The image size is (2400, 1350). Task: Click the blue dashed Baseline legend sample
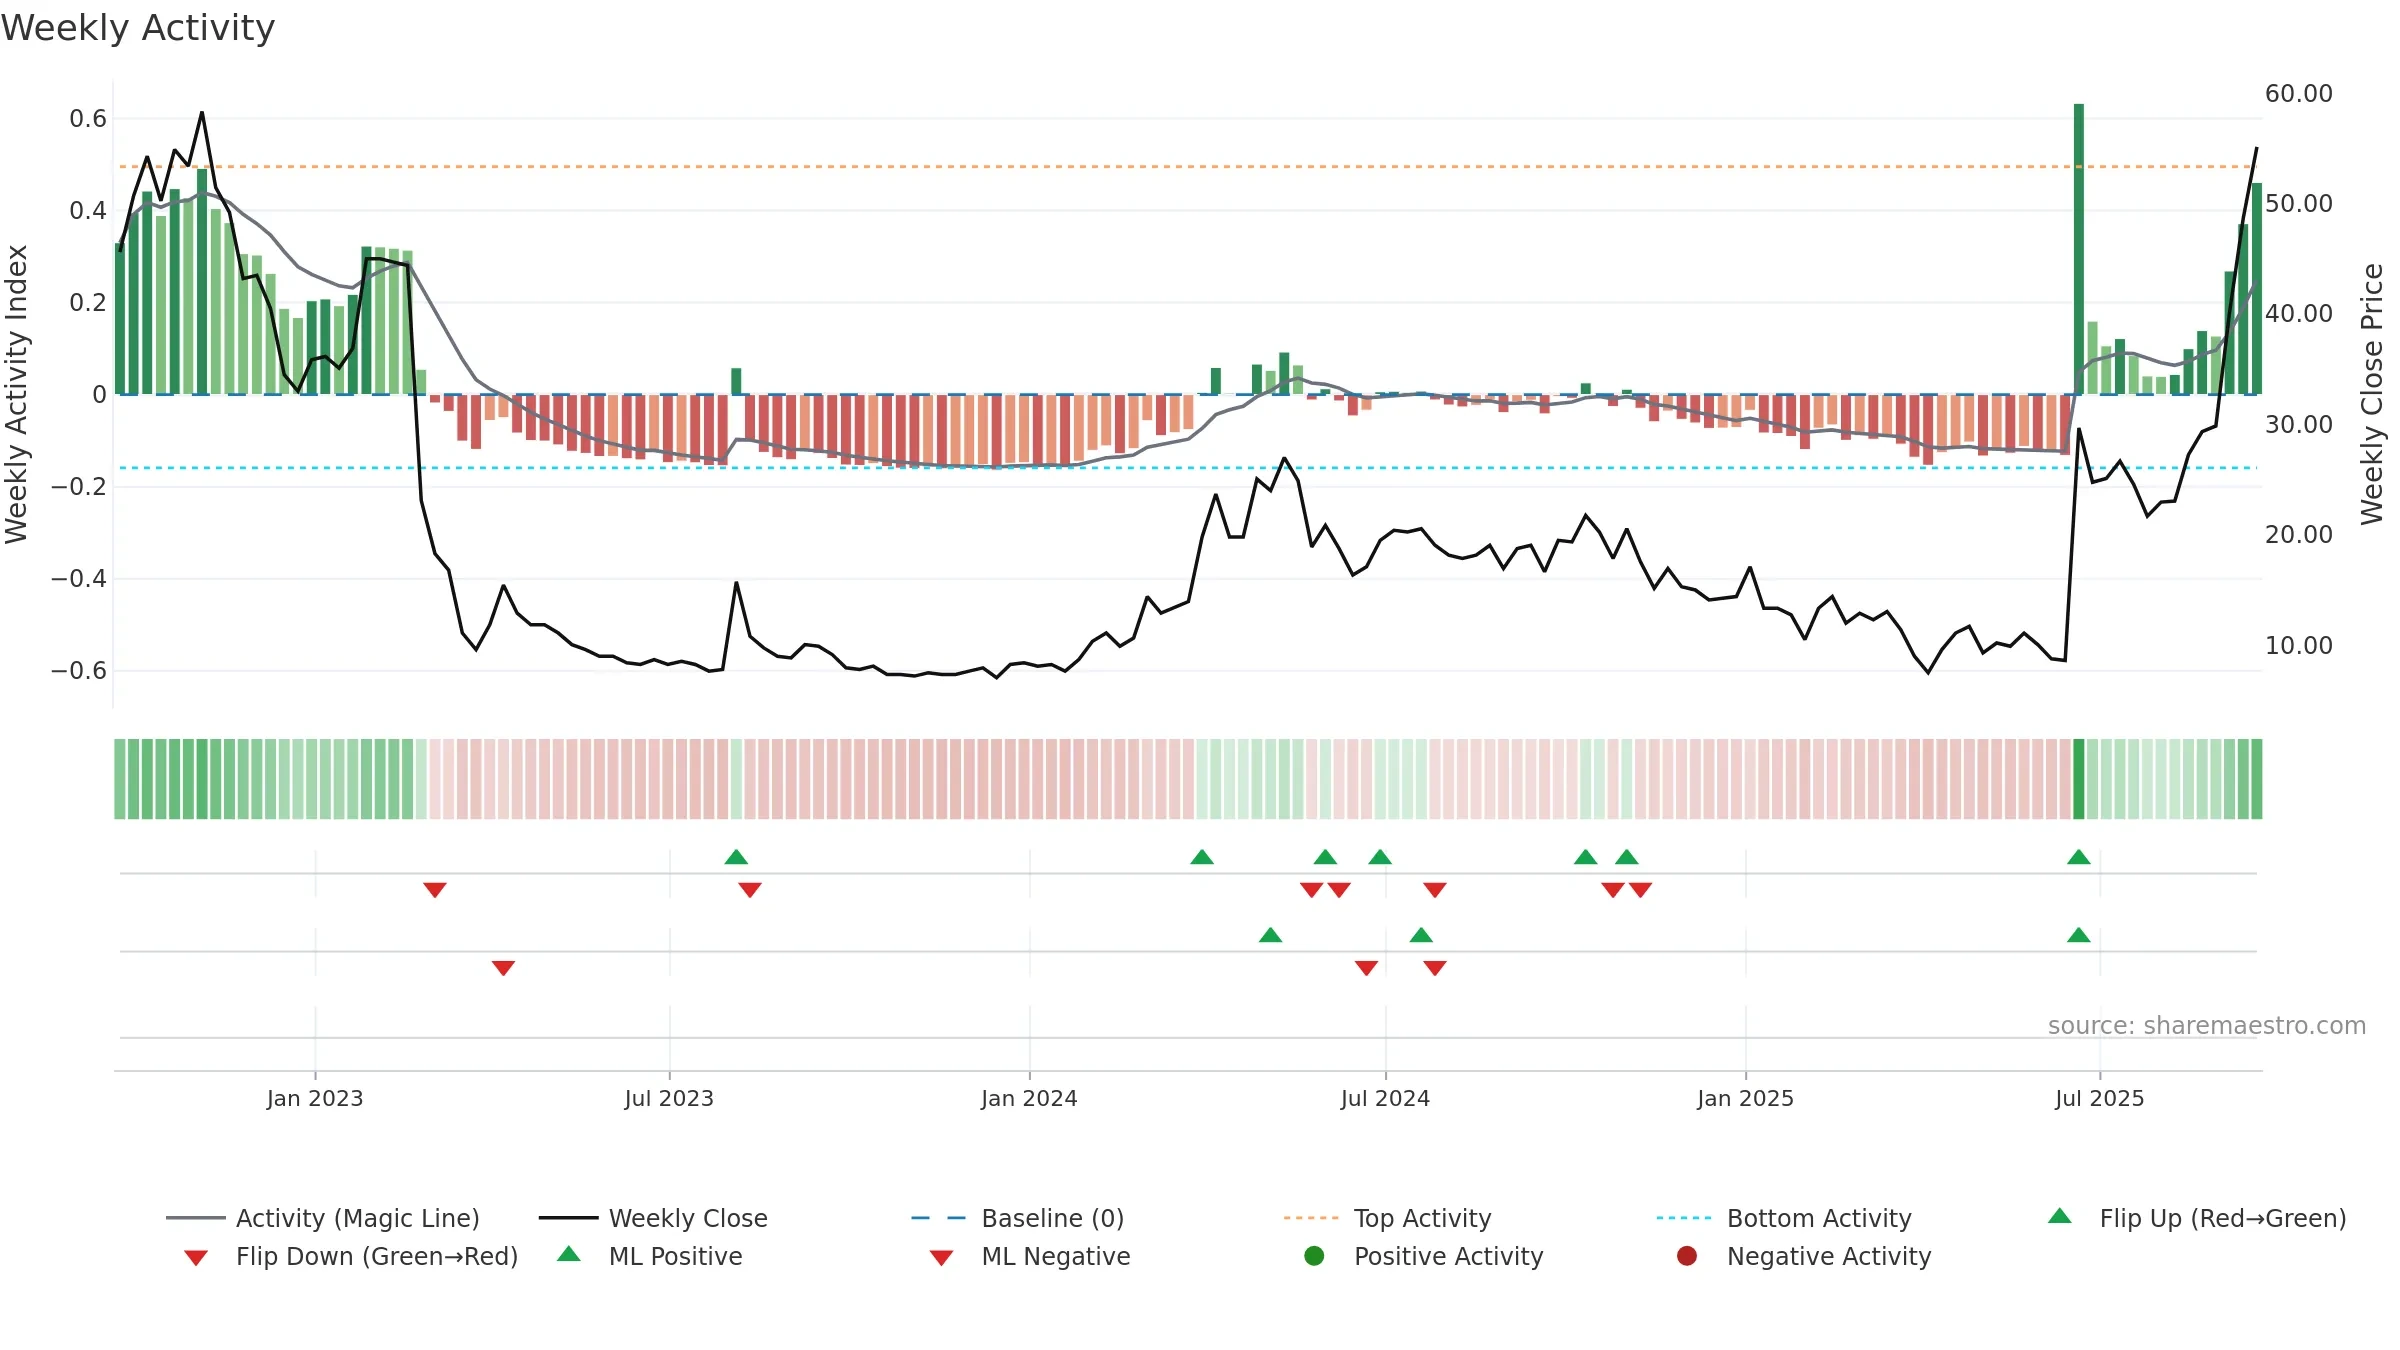coord(938,1218)
